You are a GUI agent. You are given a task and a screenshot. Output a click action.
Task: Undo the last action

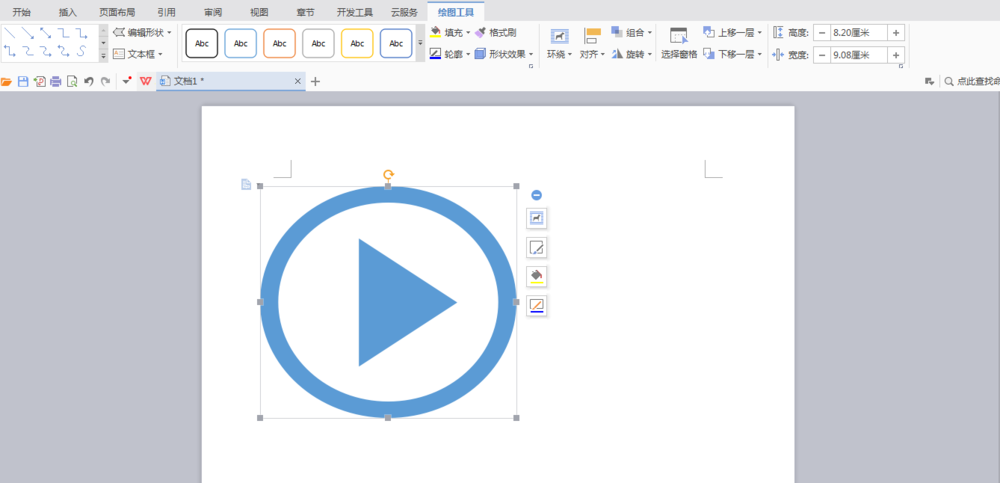pyautogui.click(x=89, y=81)
